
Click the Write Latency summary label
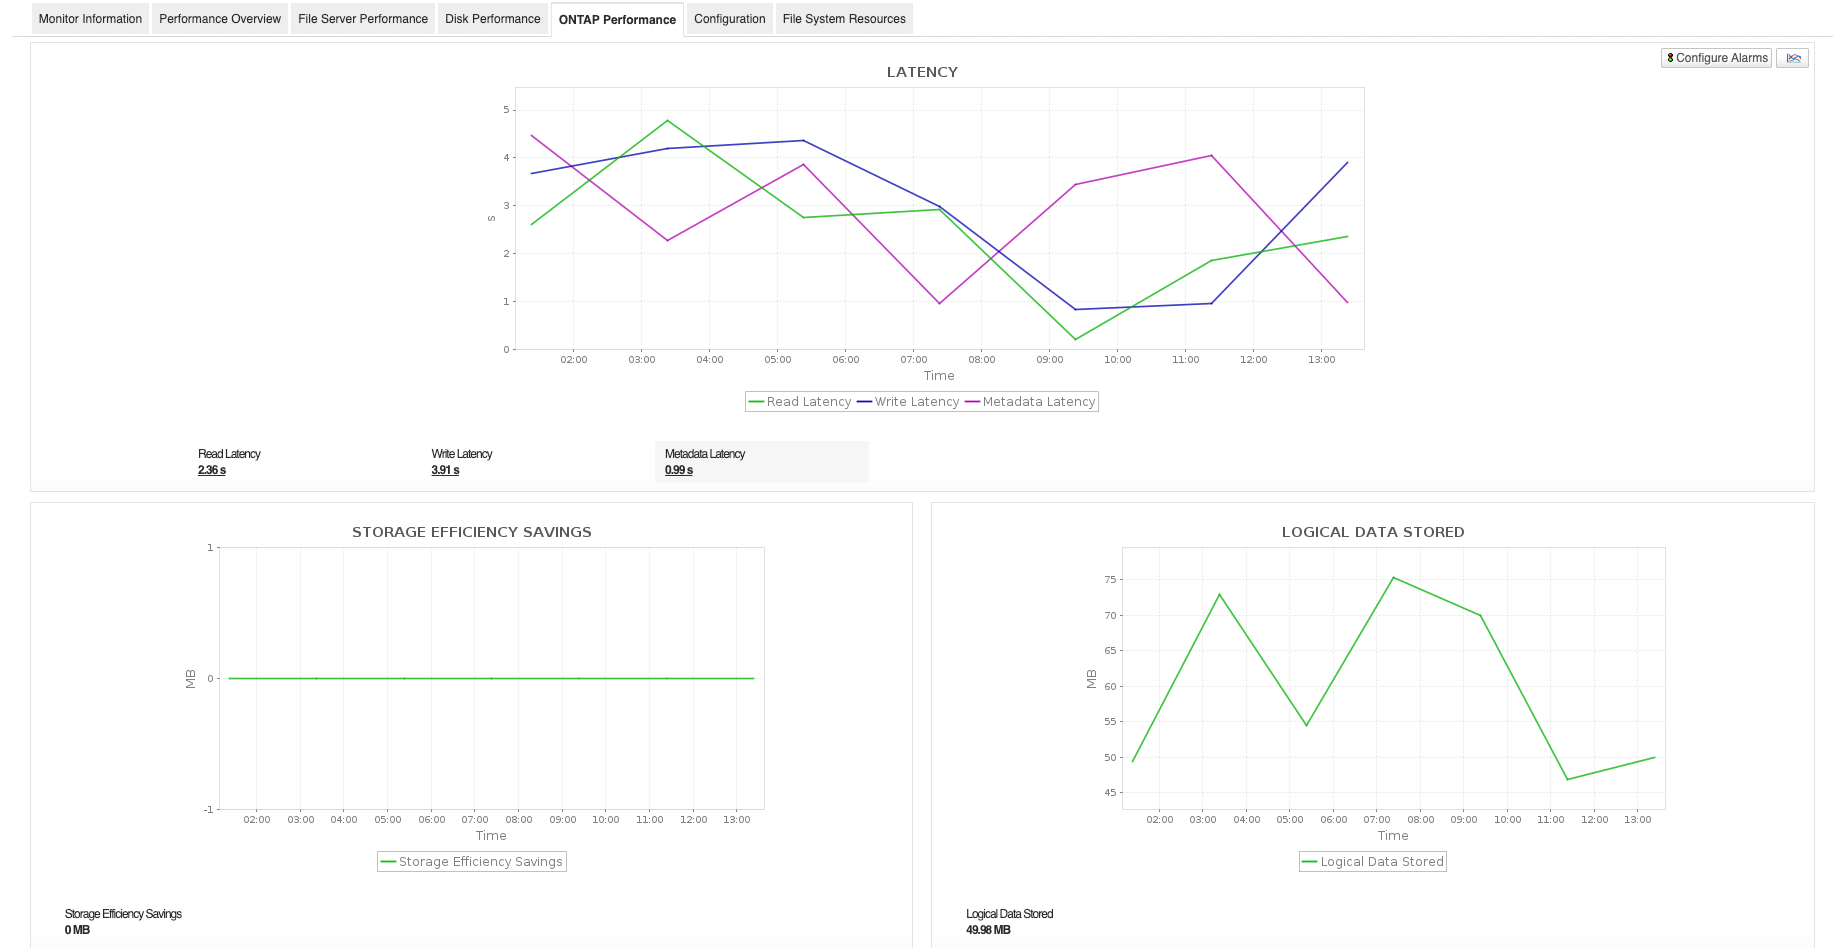click(x=462, y=454)
